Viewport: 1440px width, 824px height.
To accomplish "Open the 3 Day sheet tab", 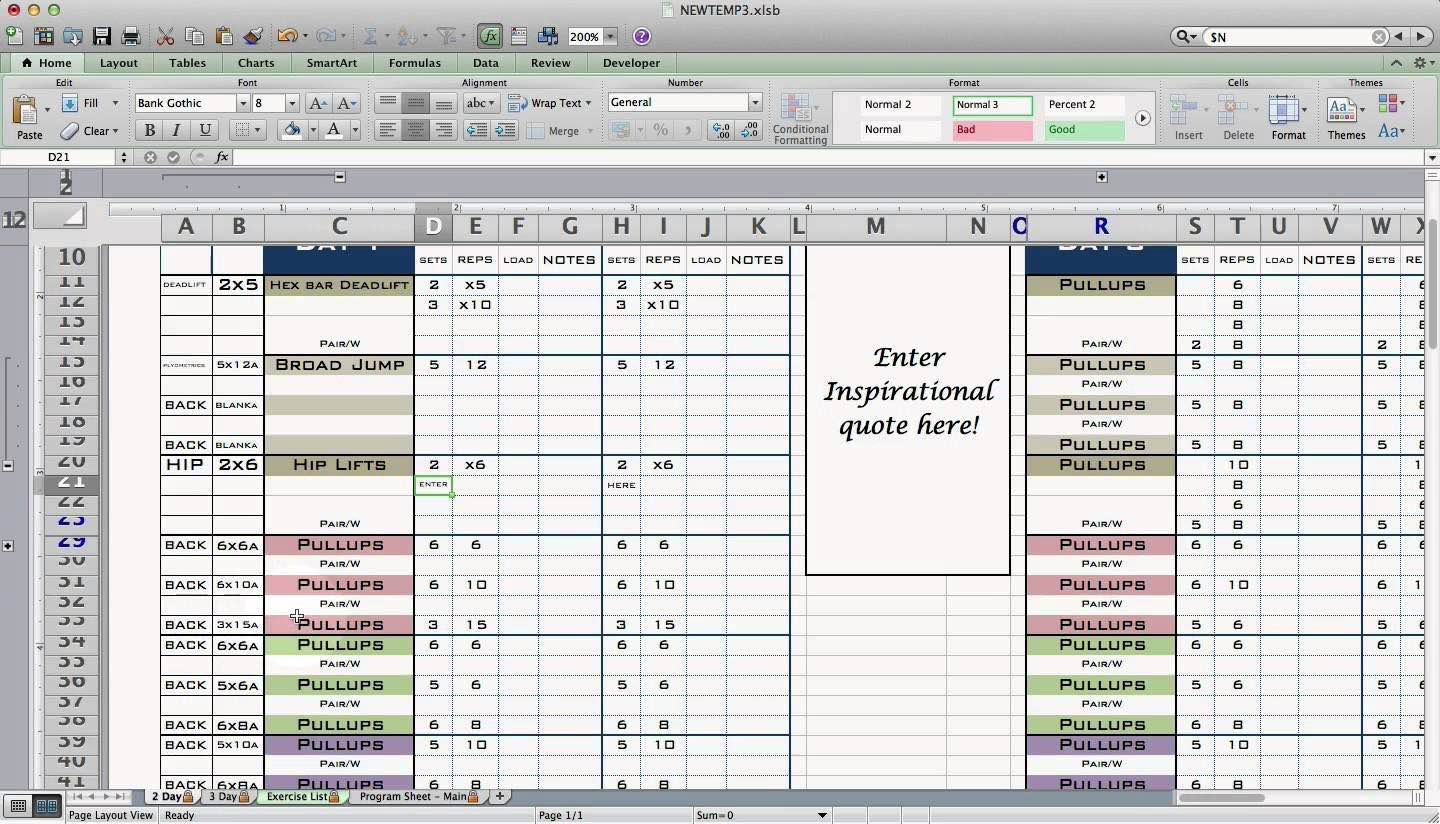I will click(x=224, y=797).
